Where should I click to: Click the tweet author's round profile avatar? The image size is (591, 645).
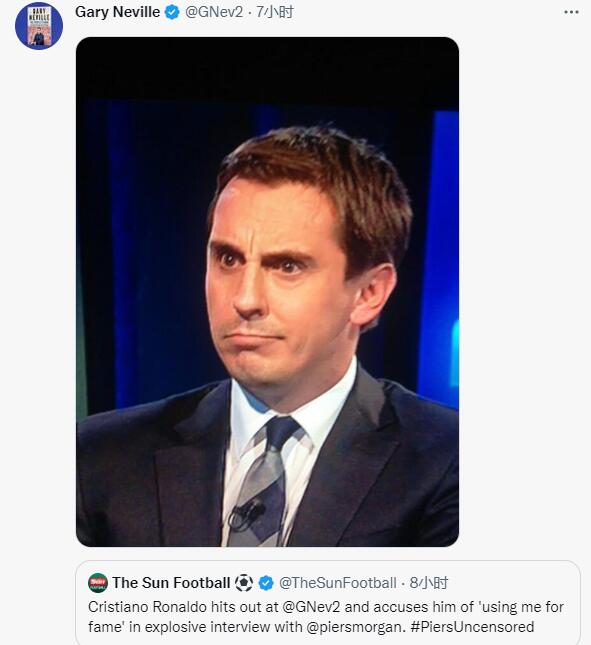tap(39, 26)
